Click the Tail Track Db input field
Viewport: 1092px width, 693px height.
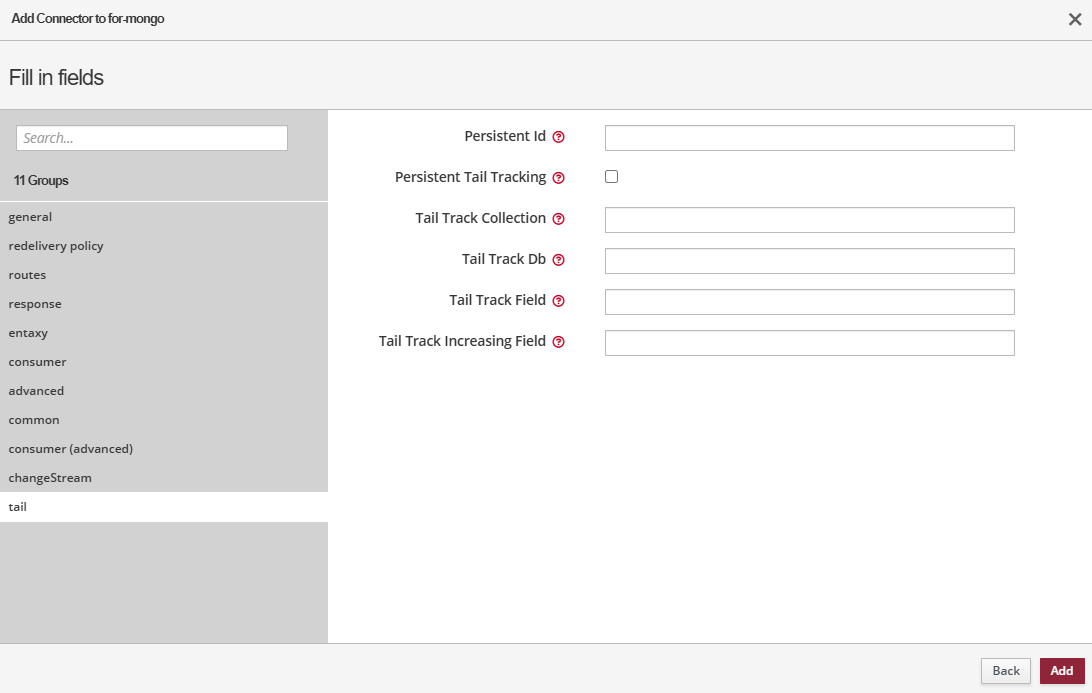click(809, 261)
